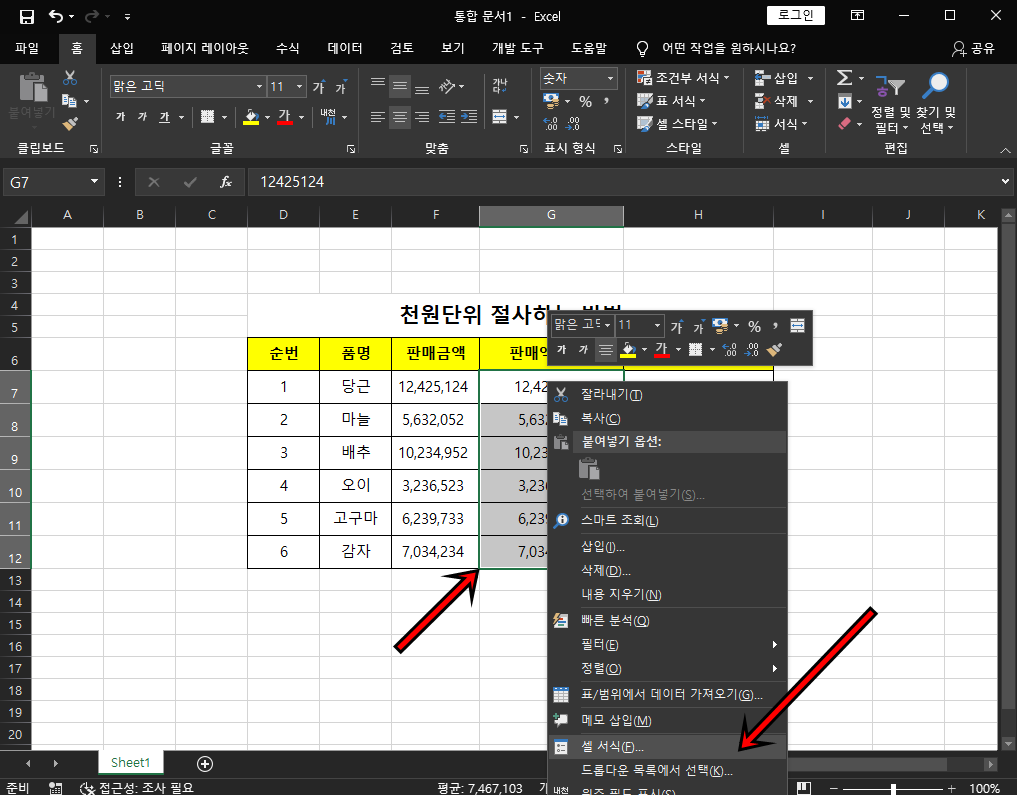Viewport: 1017px width, 795px height.
Task: Choose Copy in the context menu
Action: point(667,419)
